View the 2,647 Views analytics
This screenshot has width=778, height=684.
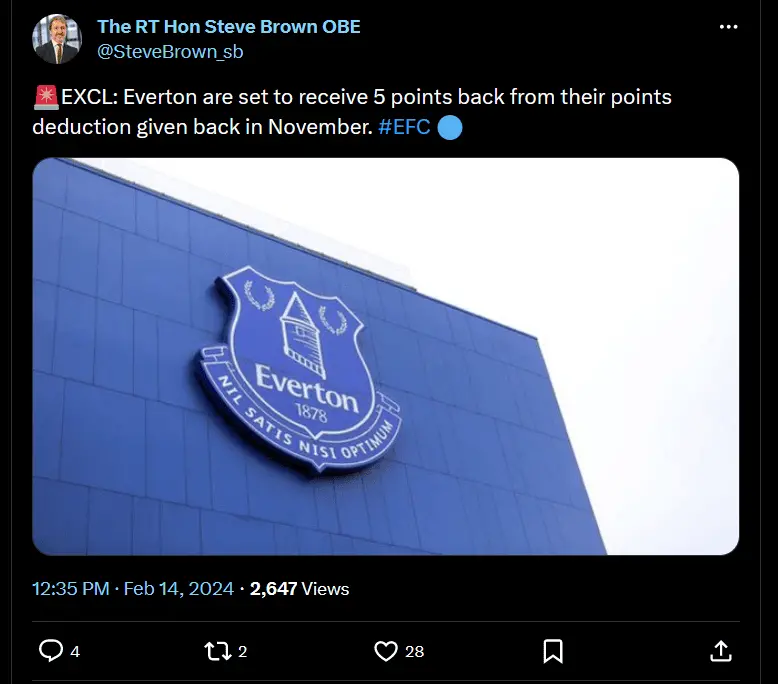pos(299,589)
